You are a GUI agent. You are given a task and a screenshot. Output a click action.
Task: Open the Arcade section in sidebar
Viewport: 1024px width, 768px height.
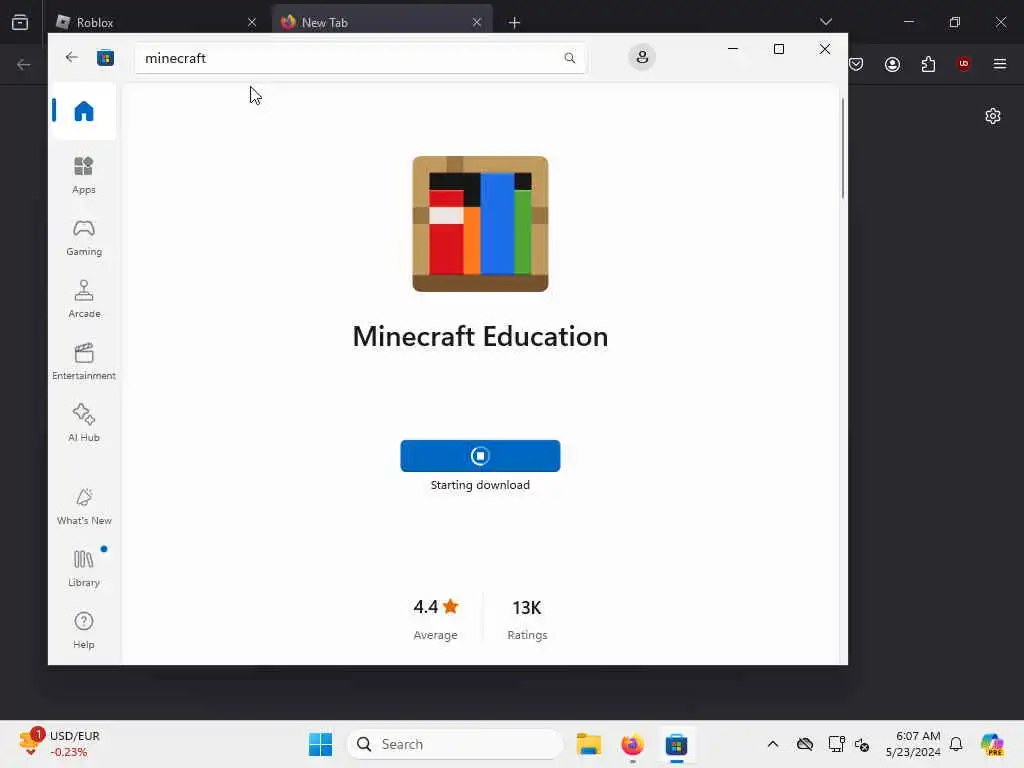(84, 299)
